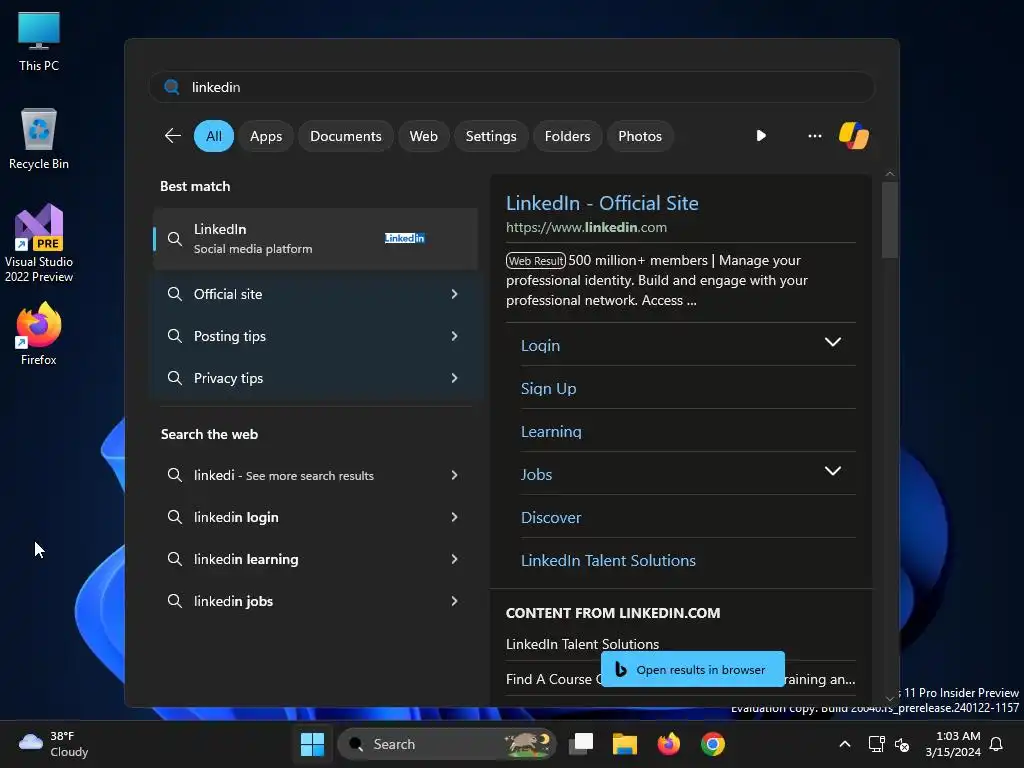
Task: Click the scrollbar down arrow in results
Action: click(x=889, y=698)
